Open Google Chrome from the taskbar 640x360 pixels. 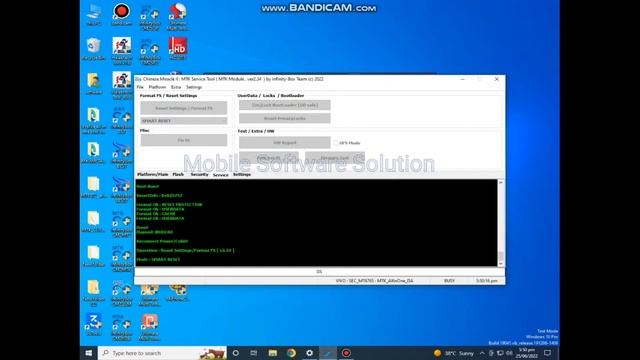(x=291, y=353)
